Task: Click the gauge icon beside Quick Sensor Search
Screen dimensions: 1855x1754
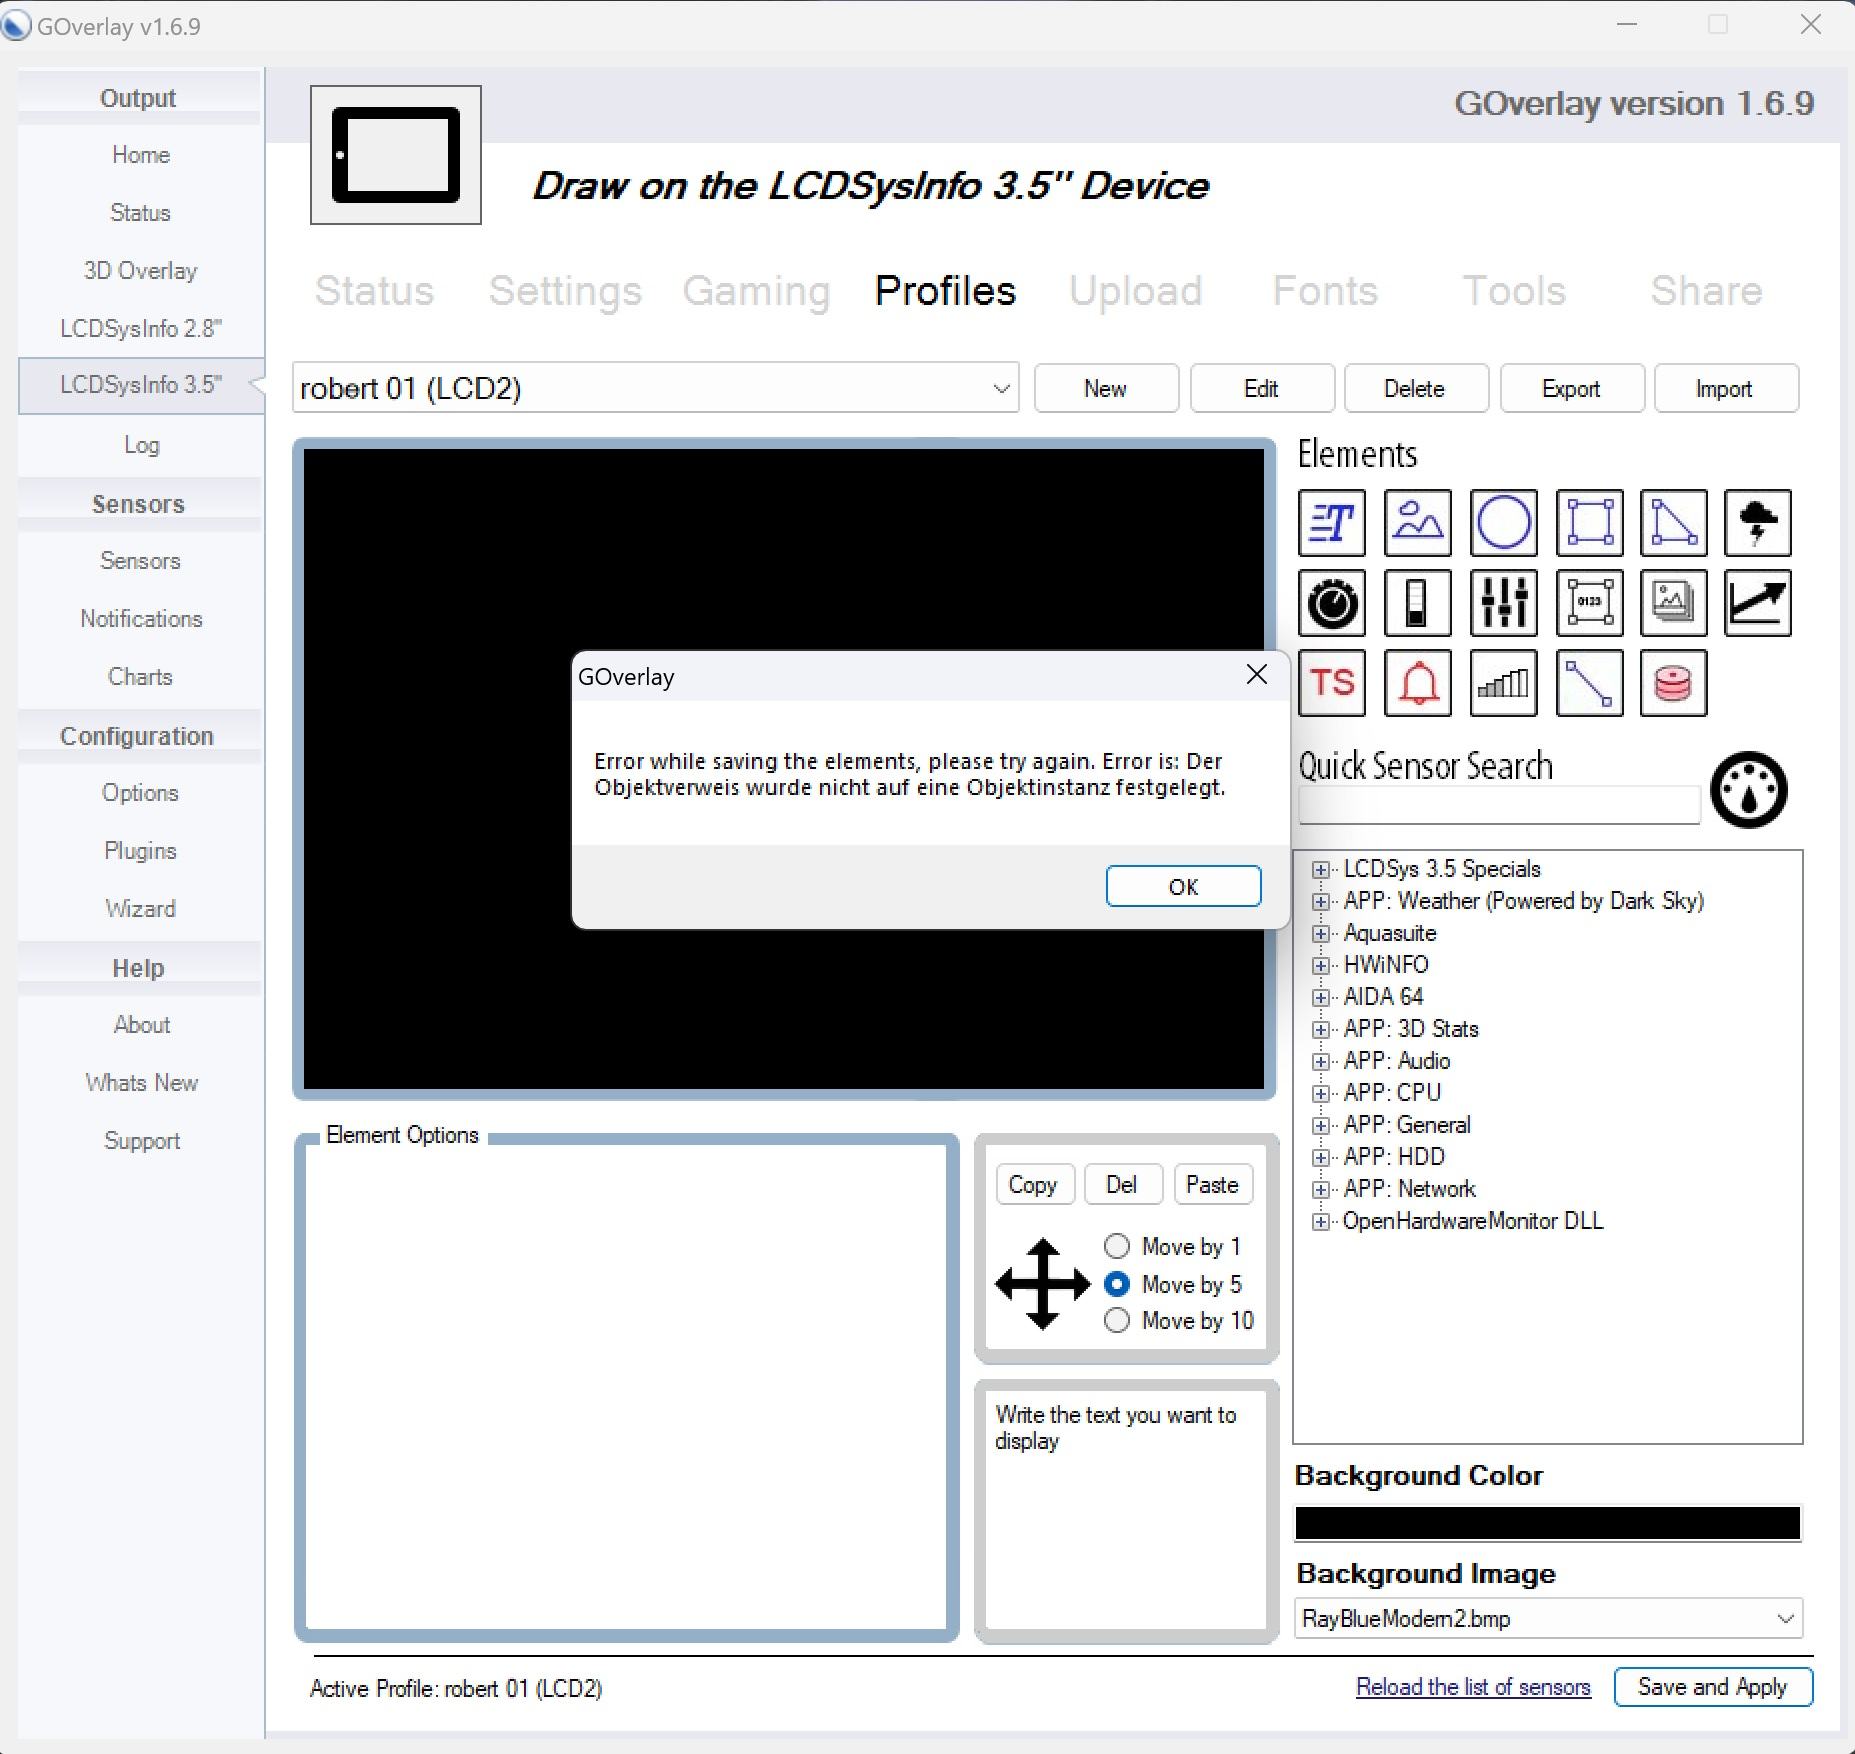Action: point(1749,790)
